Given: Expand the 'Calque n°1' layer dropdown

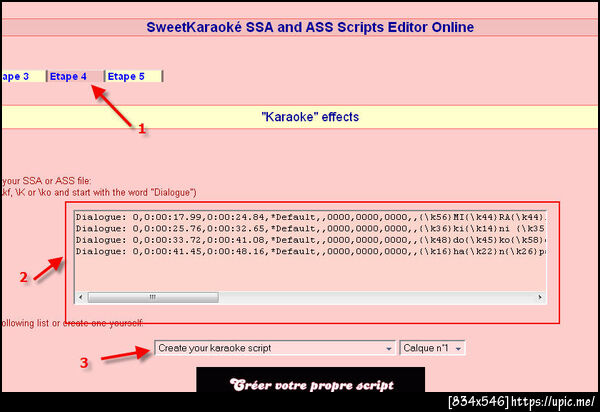Looking at the screenshot, I should tap(432, 348).
